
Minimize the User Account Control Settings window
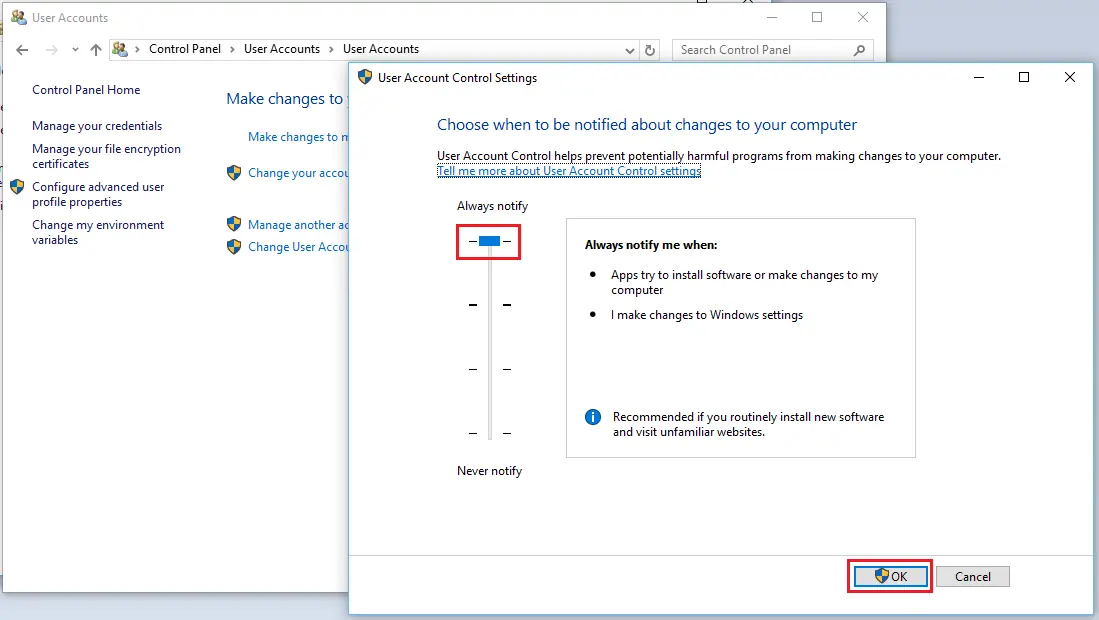tap(979, 77)
